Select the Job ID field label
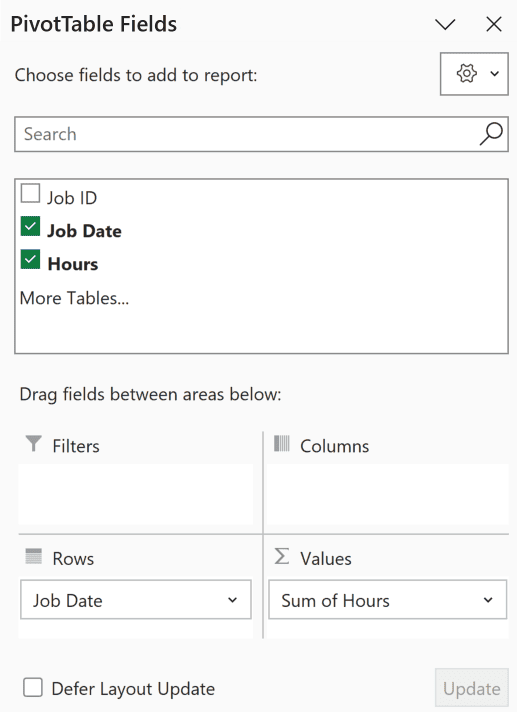 72,198
